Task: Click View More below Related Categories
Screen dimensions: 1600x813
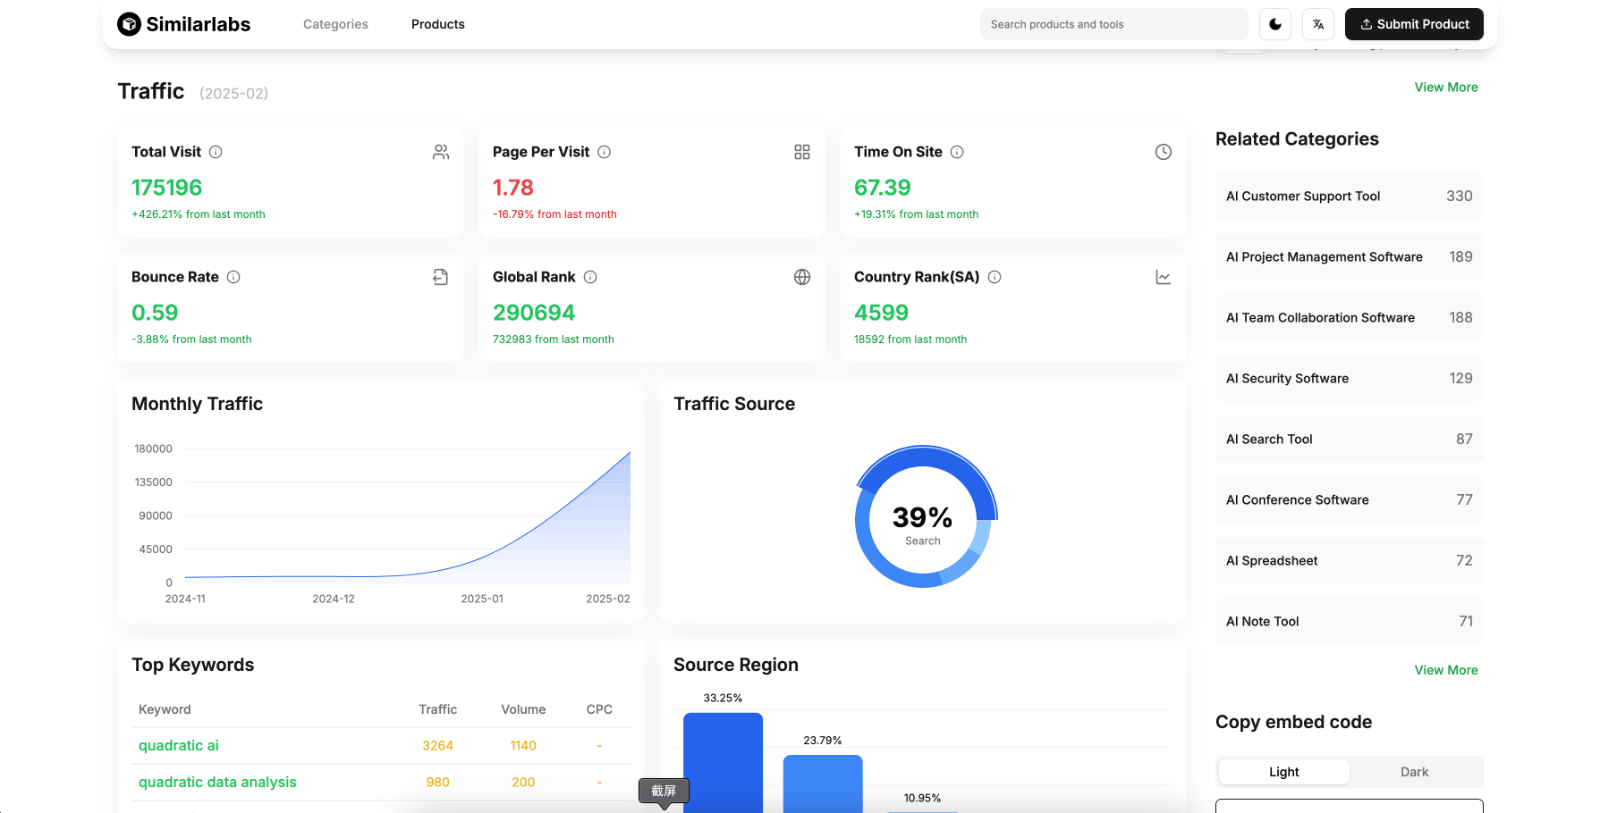Action: pos(1445,670)
